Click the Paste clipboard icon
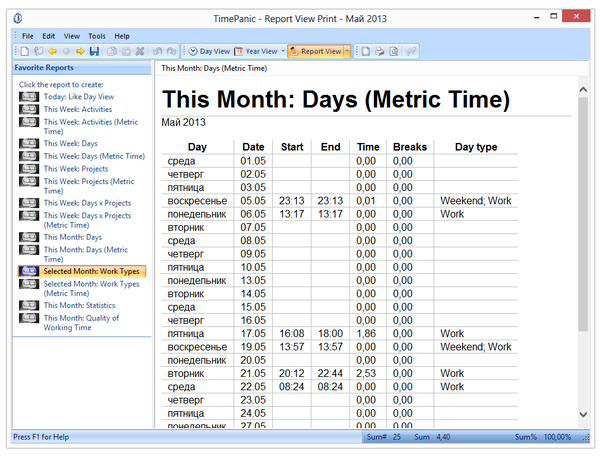600x456 pixels. [126, 51]
